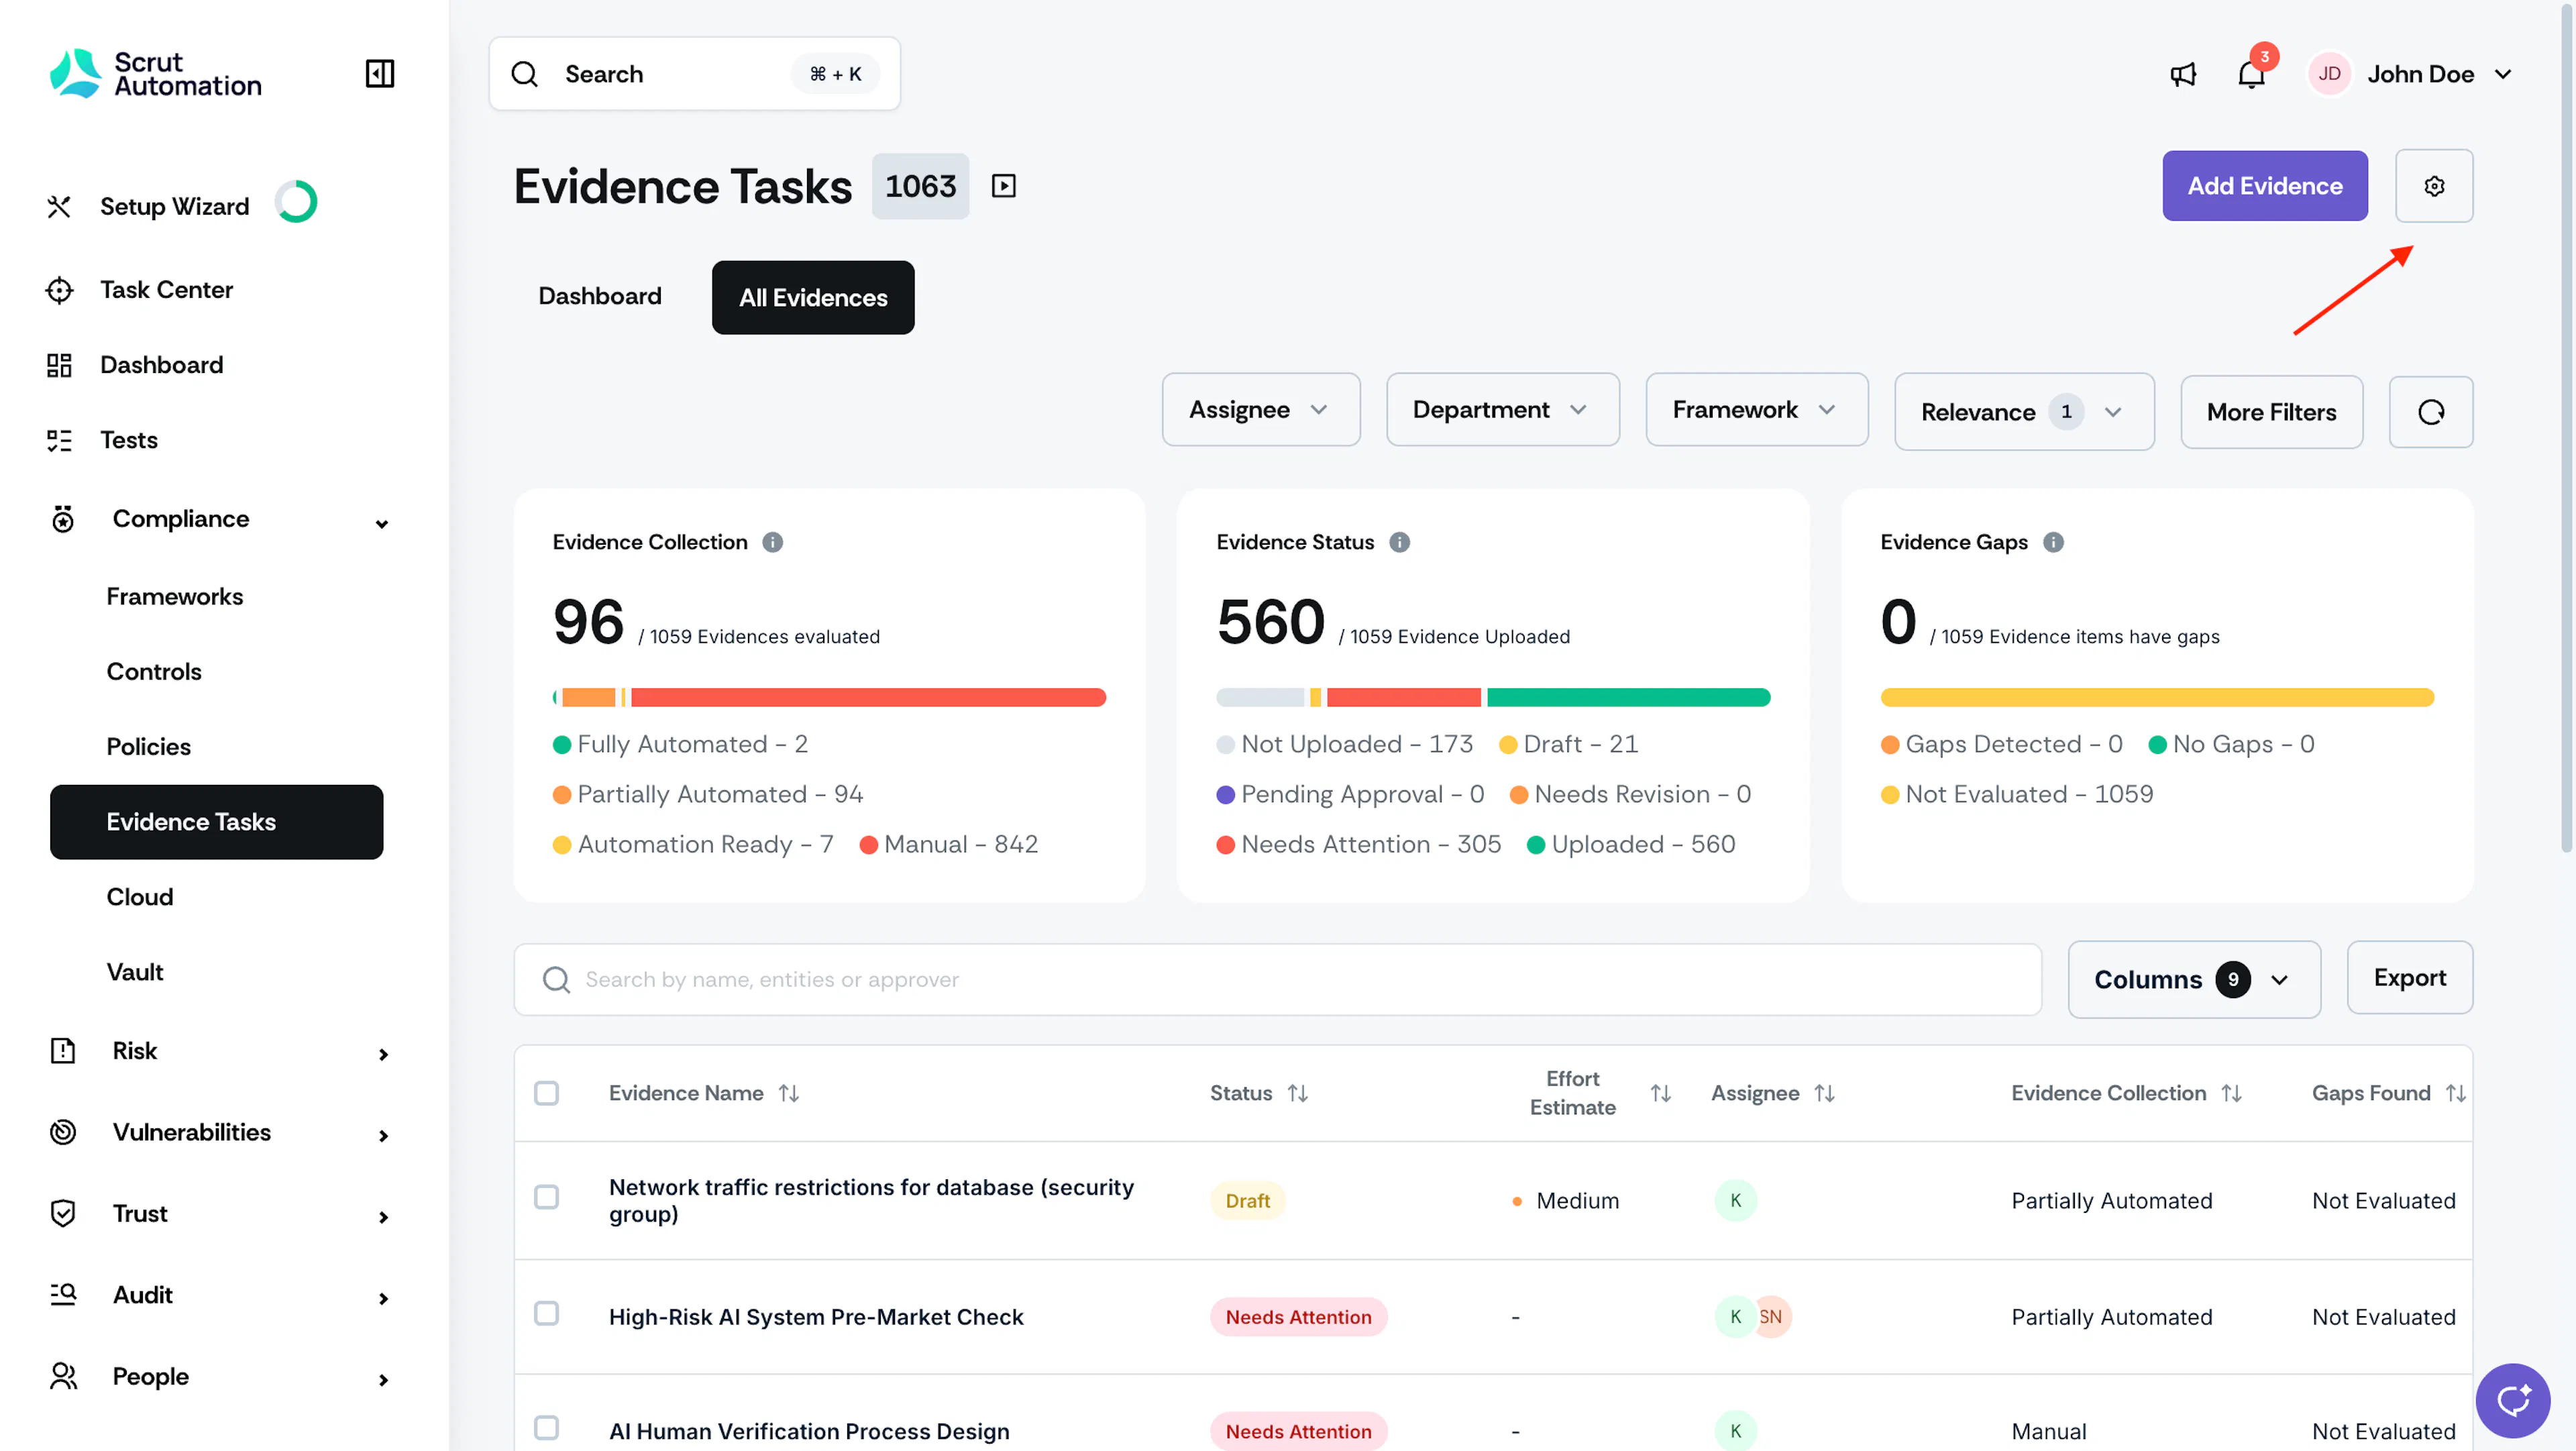This screenshot has height=1451, width=2576.
Task: Open the notifications bell
Action: coord(2251,74)
